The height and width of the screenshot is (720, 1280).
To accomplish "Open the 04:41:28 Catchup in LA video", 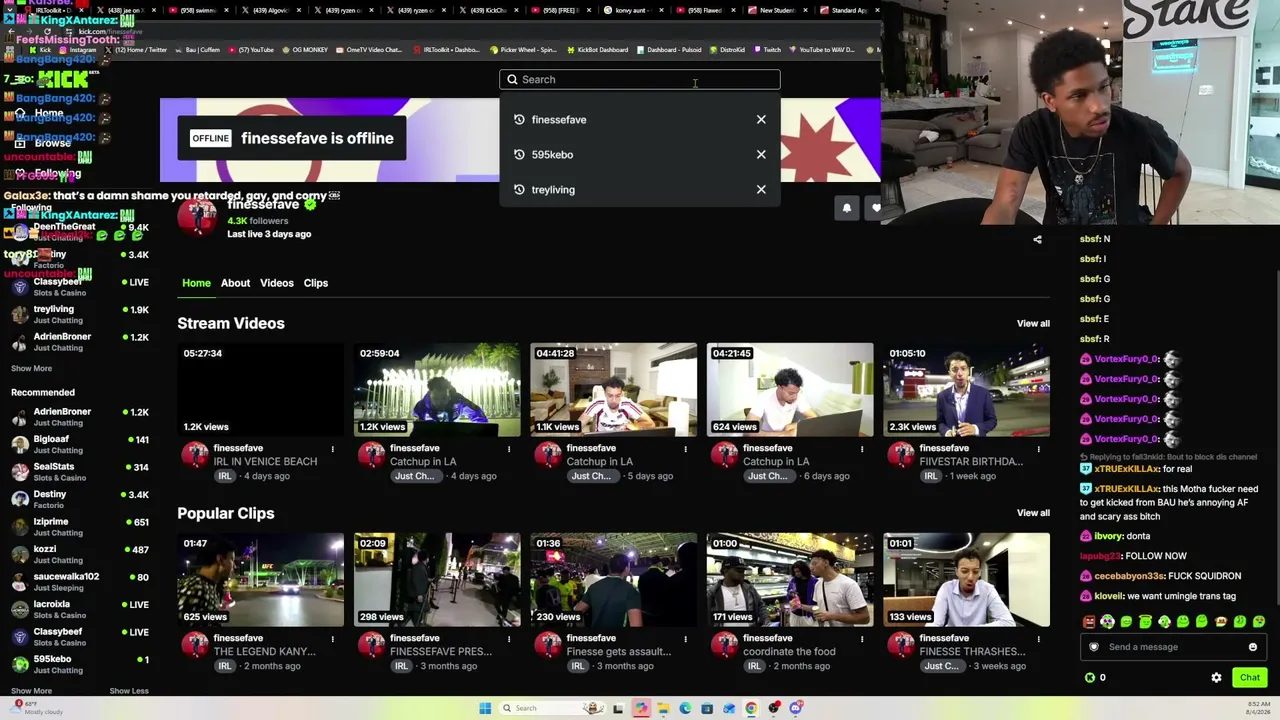I will click(x=613, y=390).
